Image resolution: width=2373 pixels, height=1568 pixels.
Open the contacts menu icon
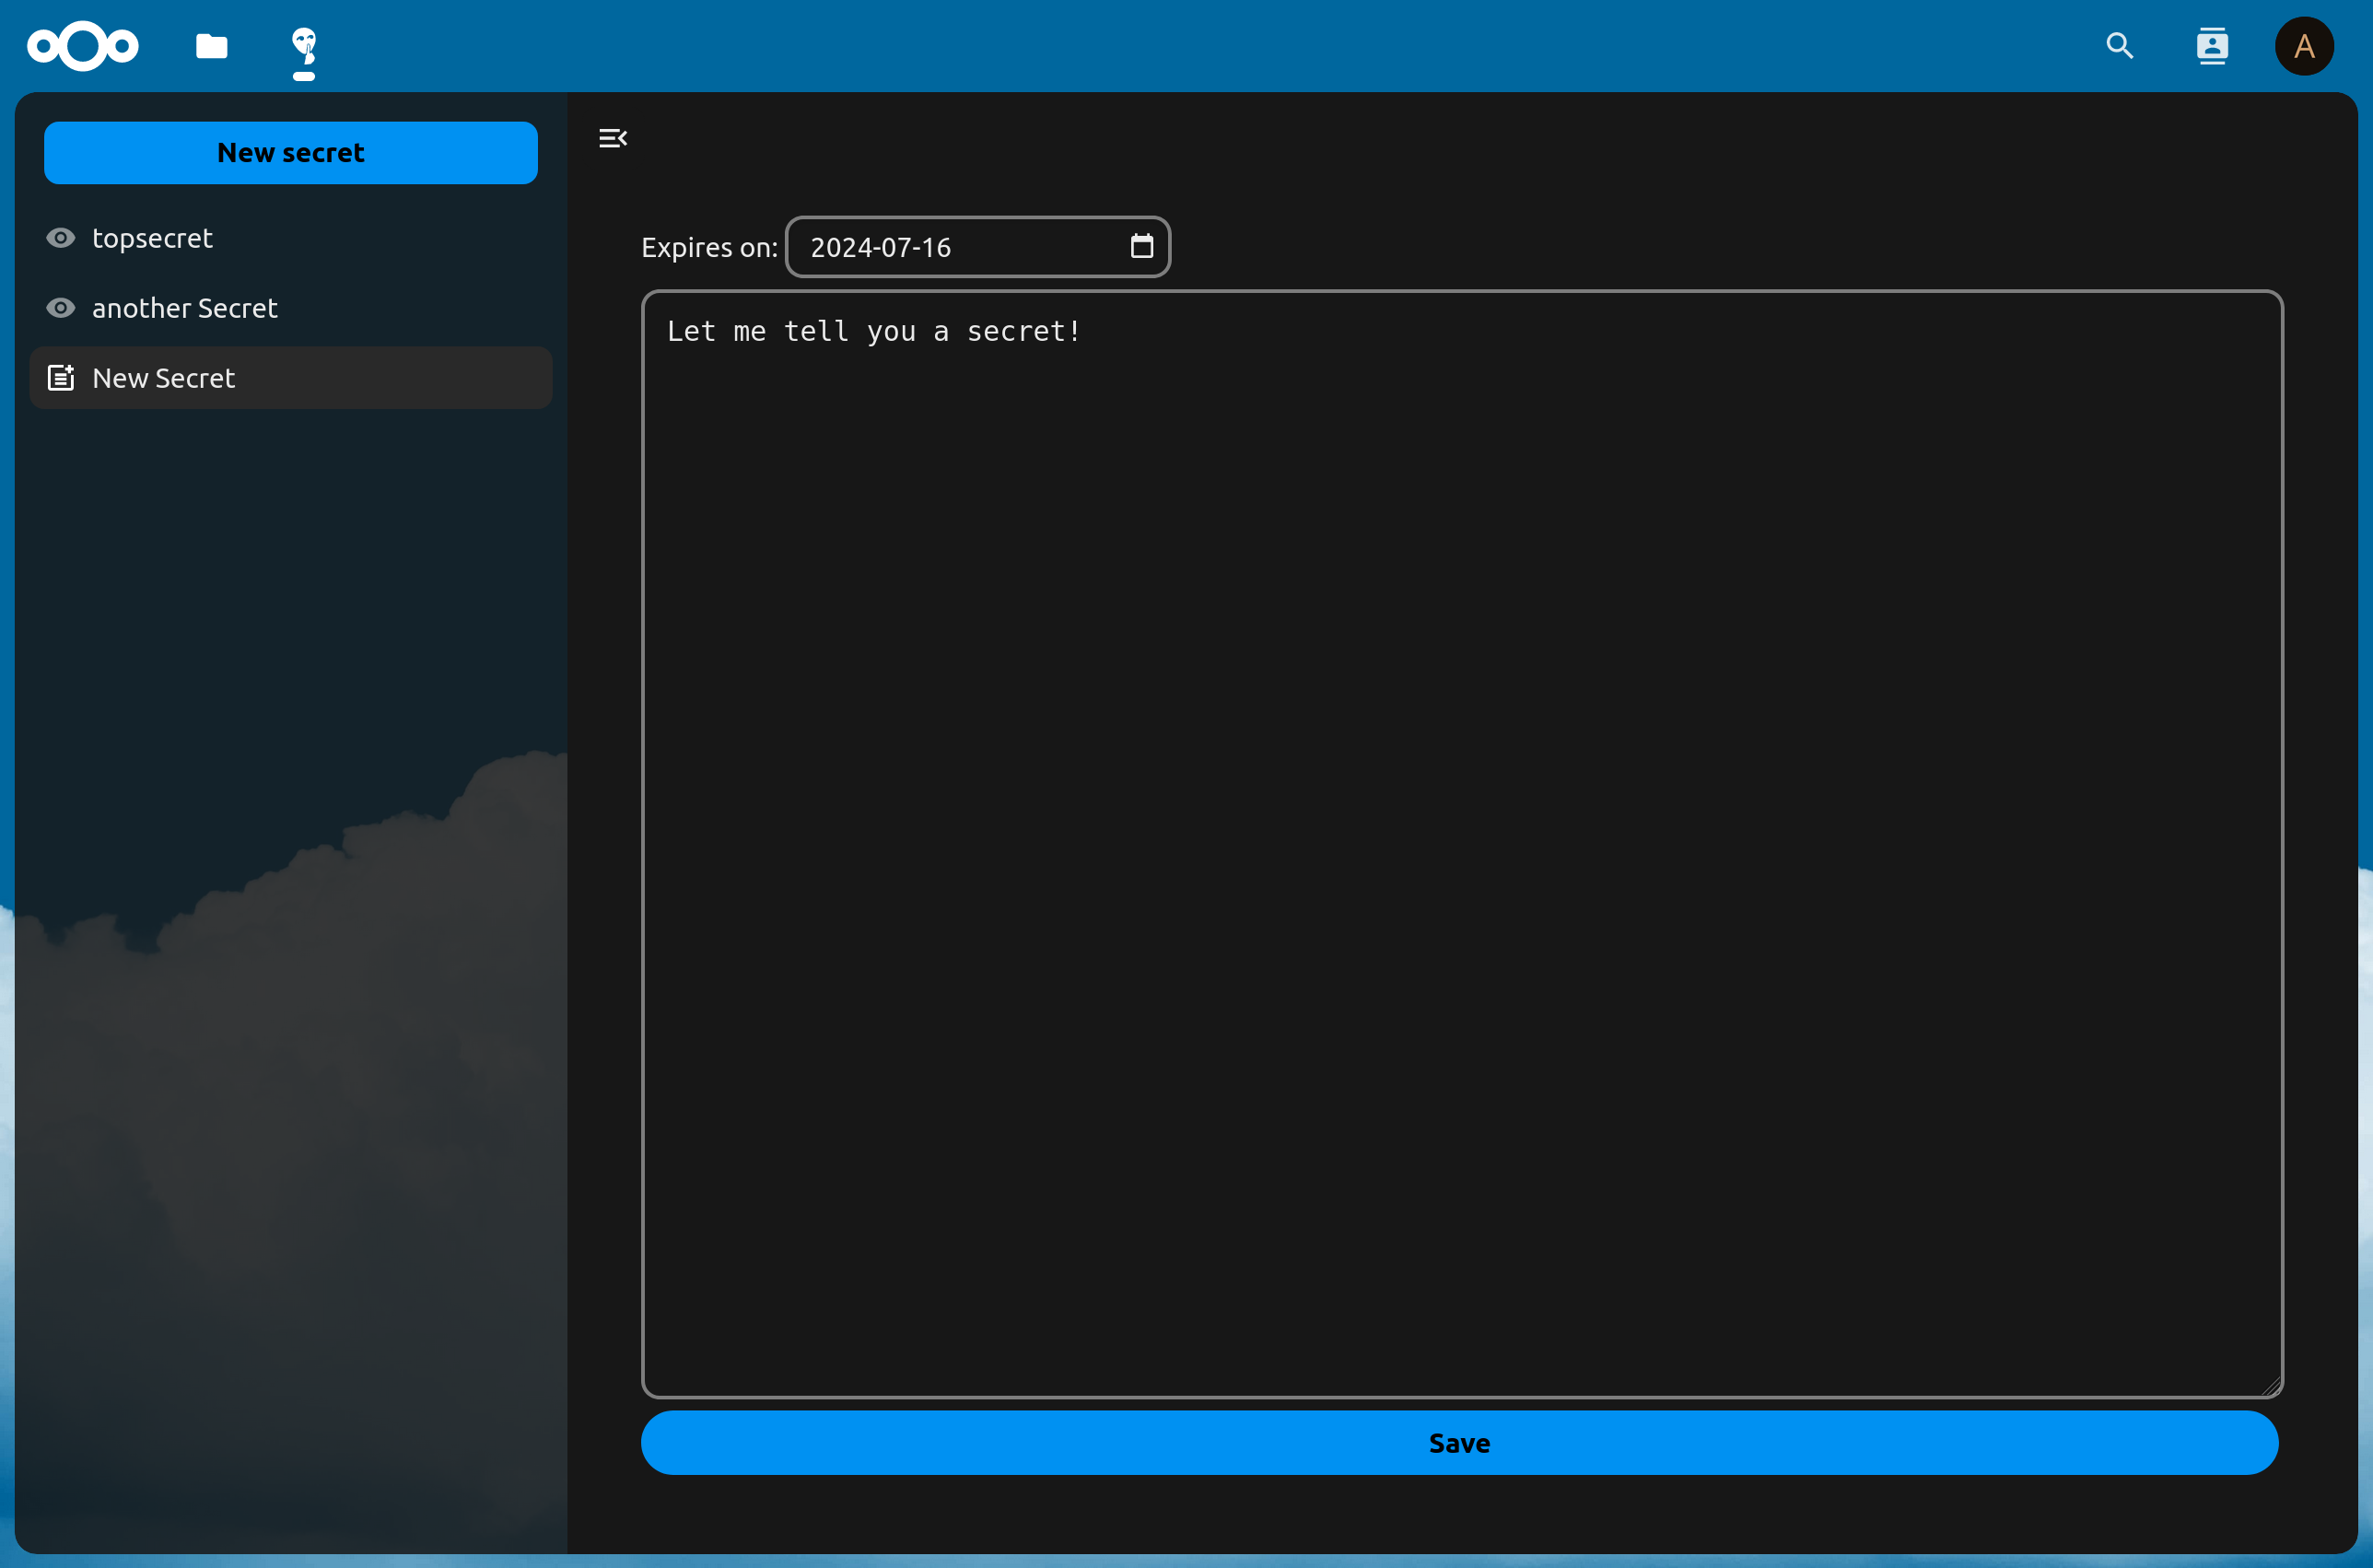click(2212, 46)
